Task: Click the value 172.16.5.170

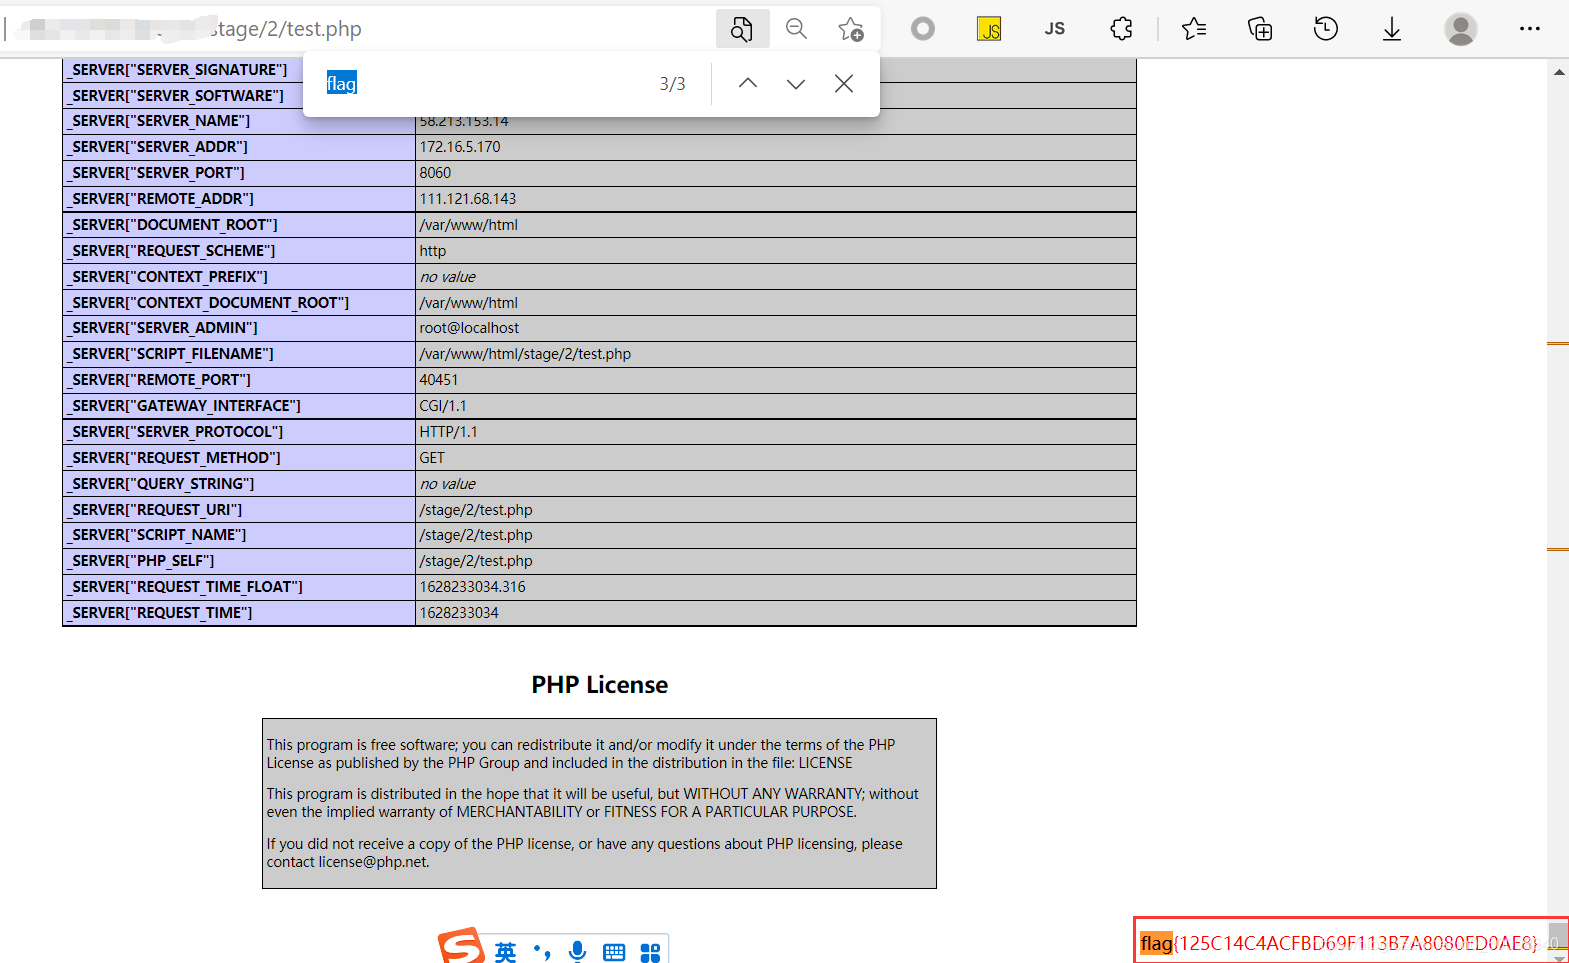Action: click(x=460, y=147)
